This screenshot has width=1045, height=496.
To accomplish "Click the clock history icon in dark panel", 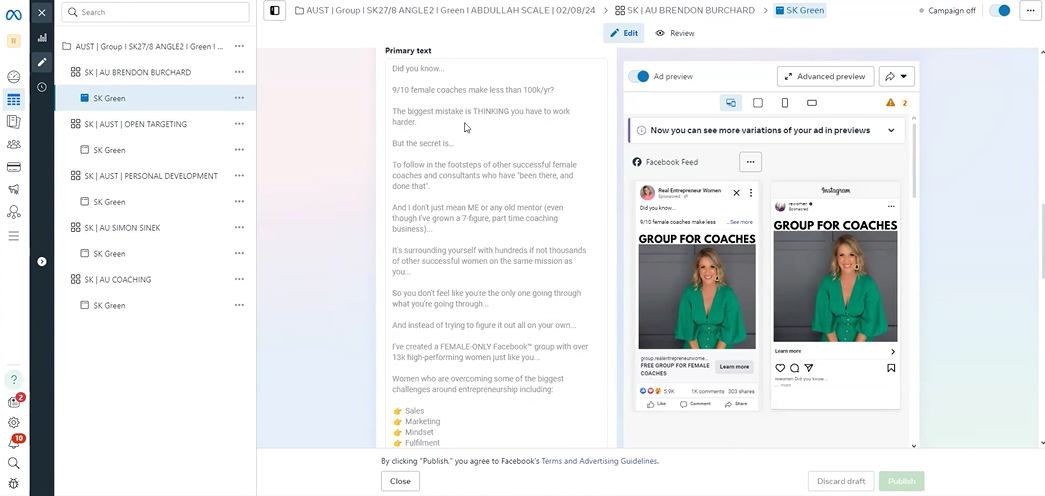I will [x=42, y=87].
